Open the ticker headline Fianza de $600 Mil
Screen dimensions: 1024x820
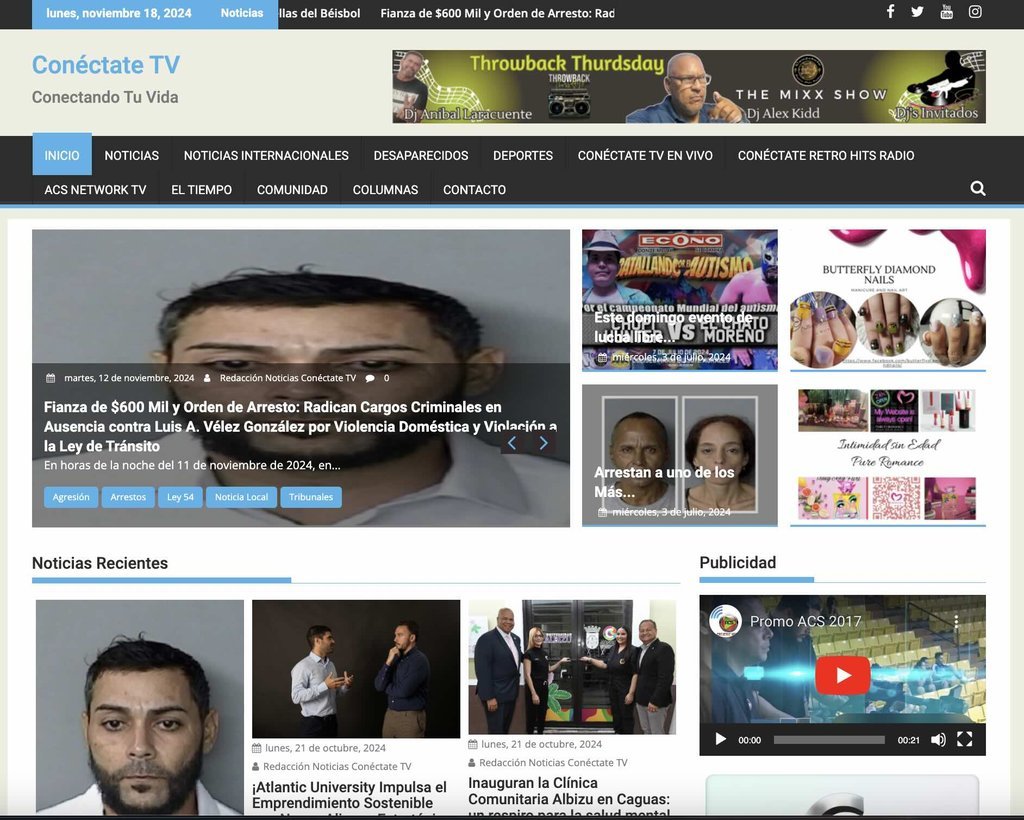coord(497,13)
